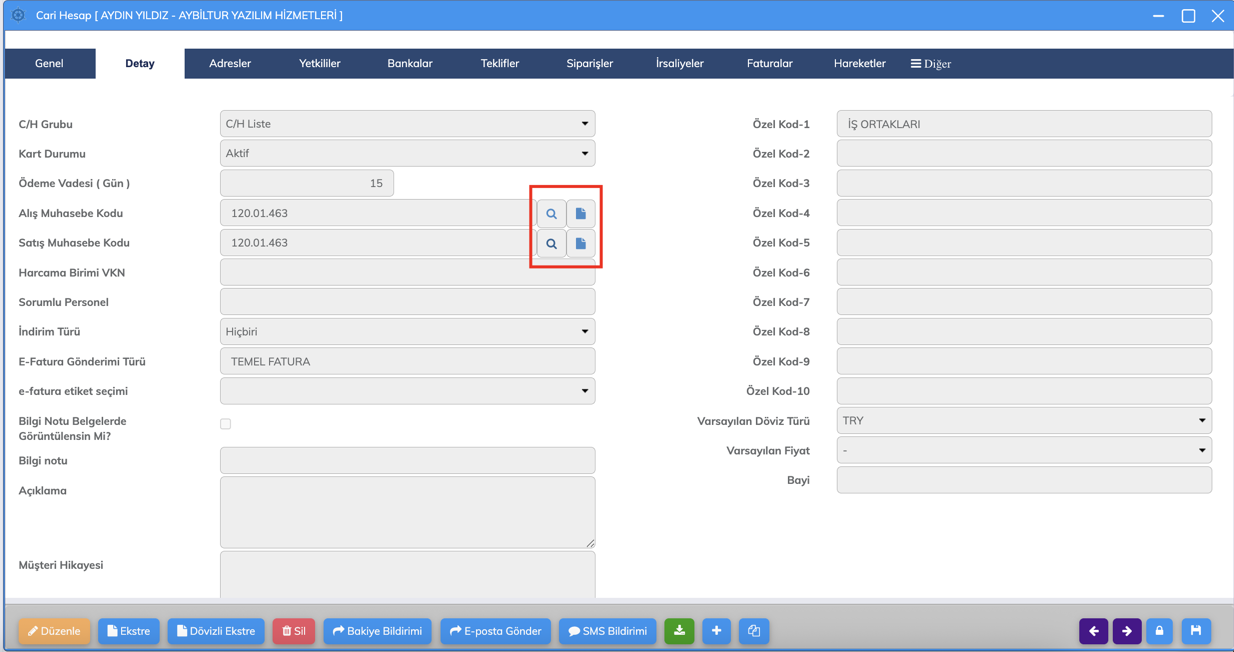Viewport: 1234px width, 652px height.
Task: Click the blue plus icon button
Action: coord(716,631)
